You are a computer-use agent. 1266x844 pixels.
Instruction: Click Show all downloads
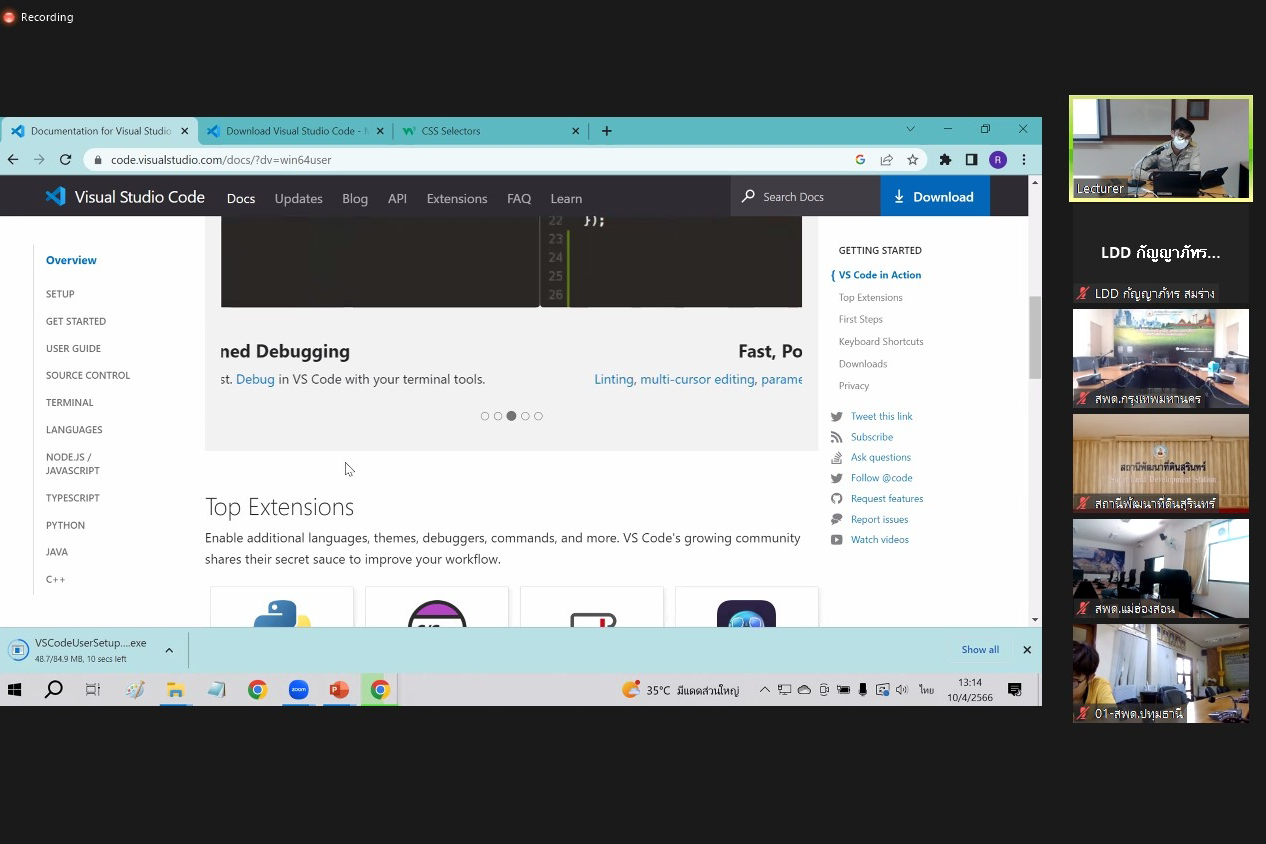tap(980, 650)
